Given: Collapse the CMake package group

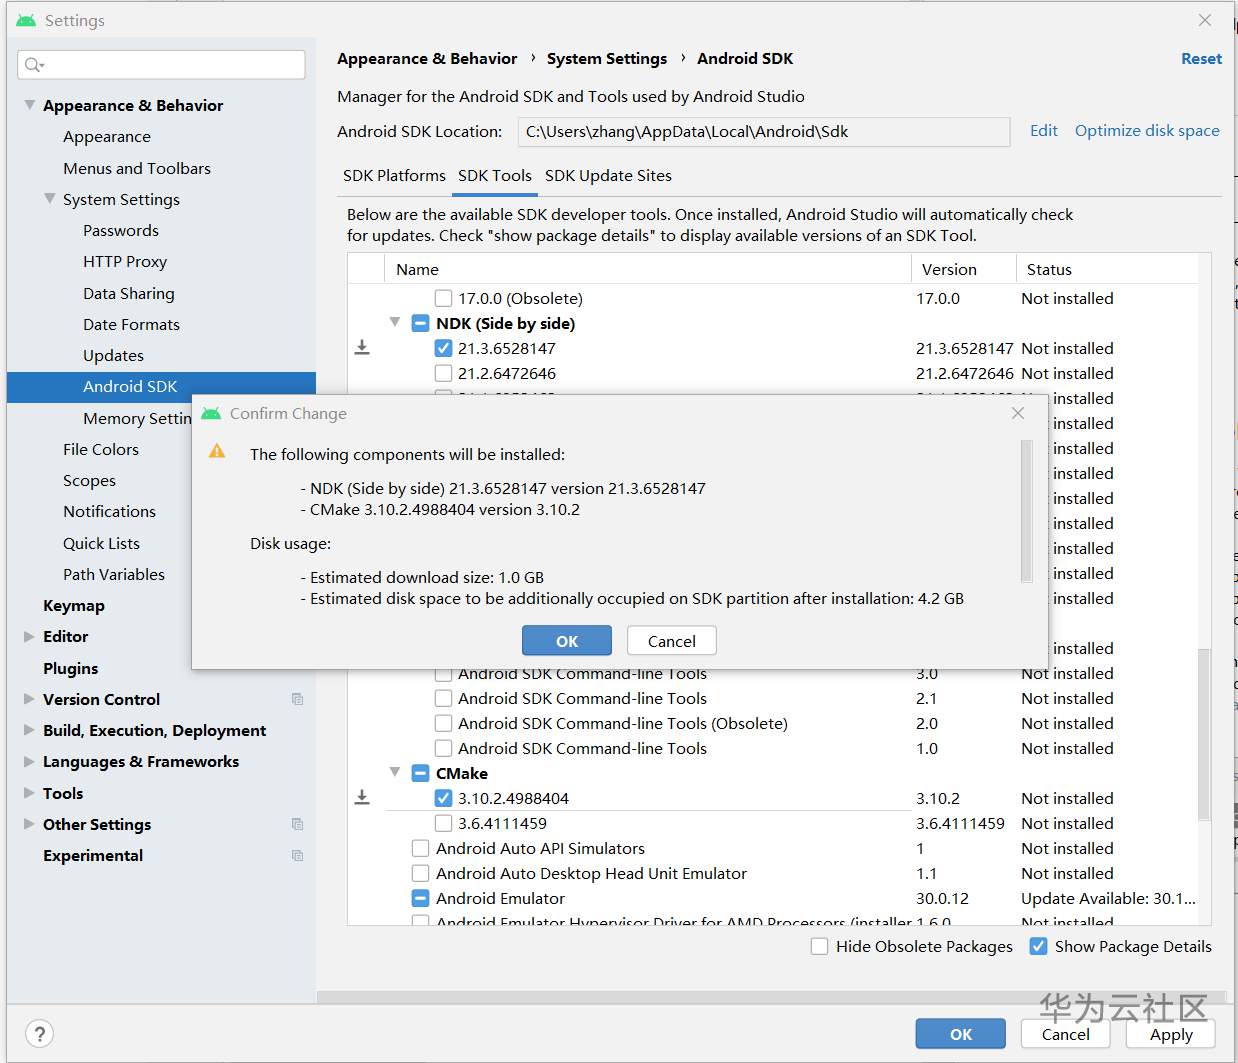Looking at the screenshot, I should tap(395, 772).
